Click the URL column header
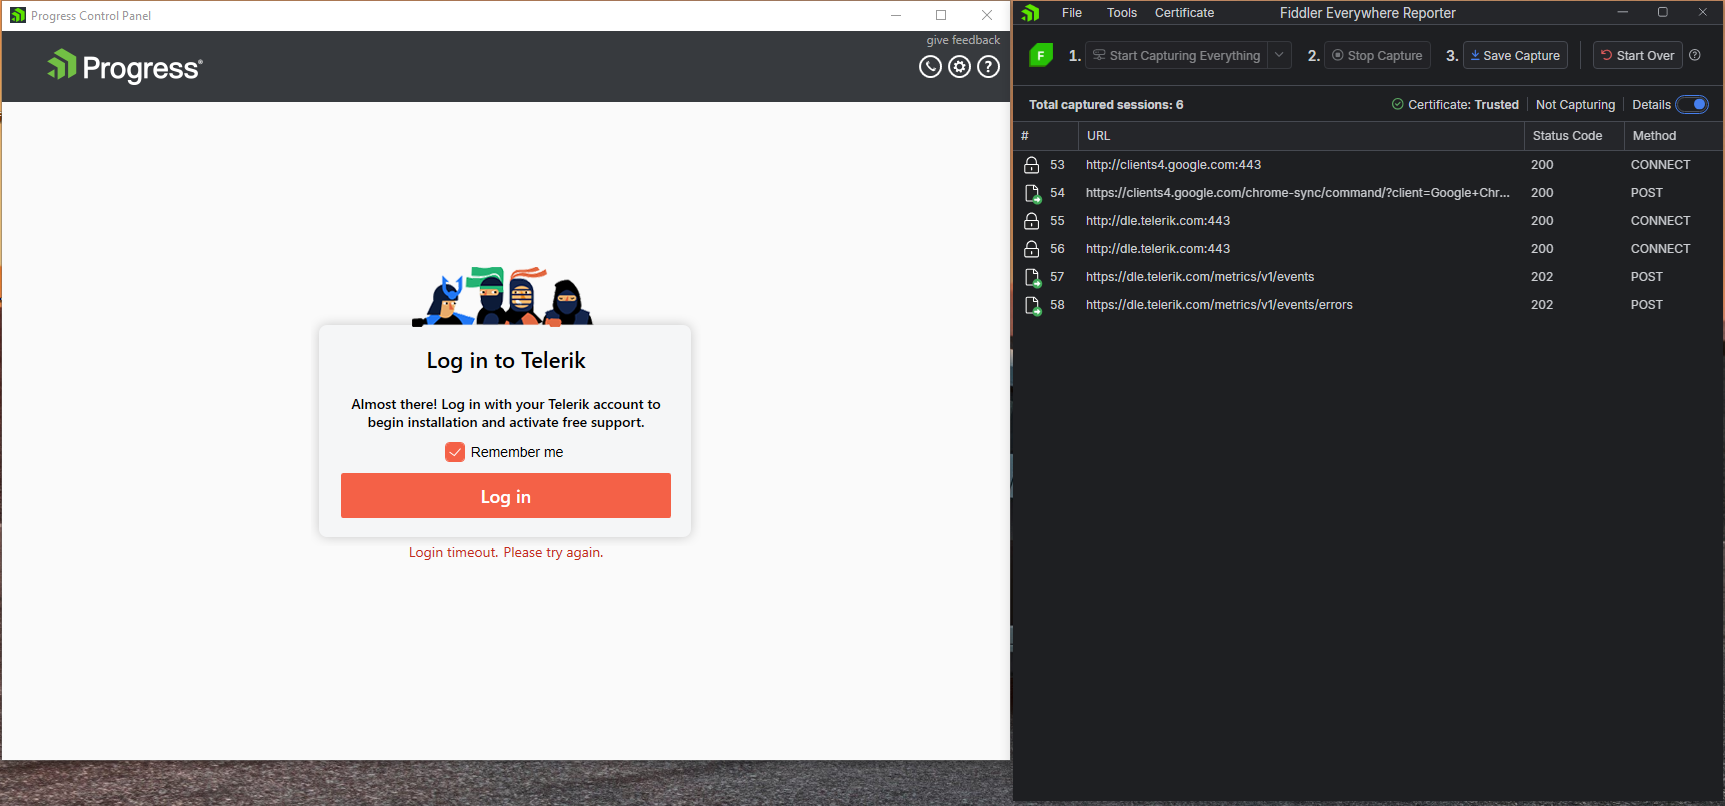 click(1300, 136)
